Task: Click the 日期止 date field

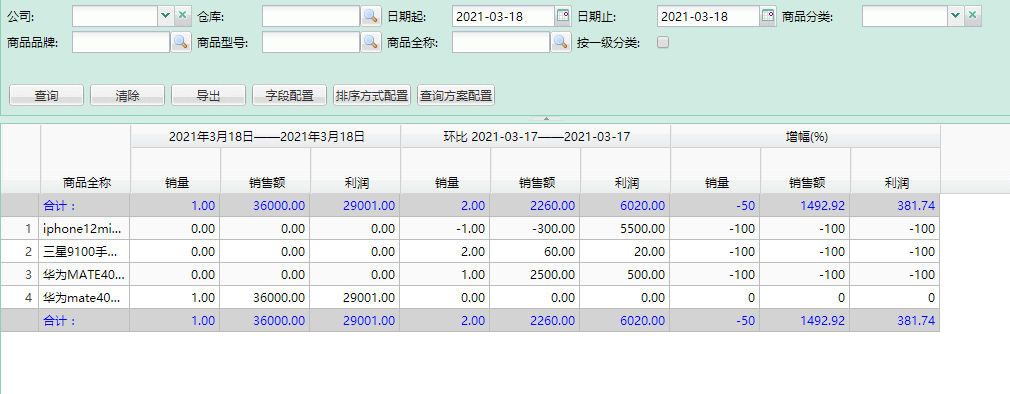Action: point(709,16)
